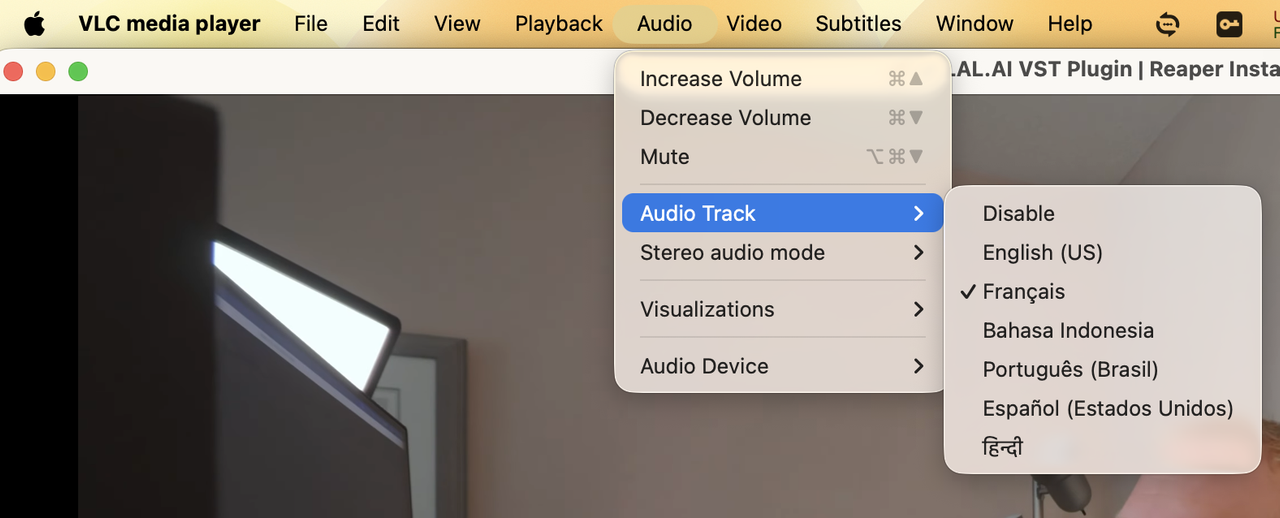
Task: Select Português (Brasil) audio track
Action: (x=1102, y=369)
